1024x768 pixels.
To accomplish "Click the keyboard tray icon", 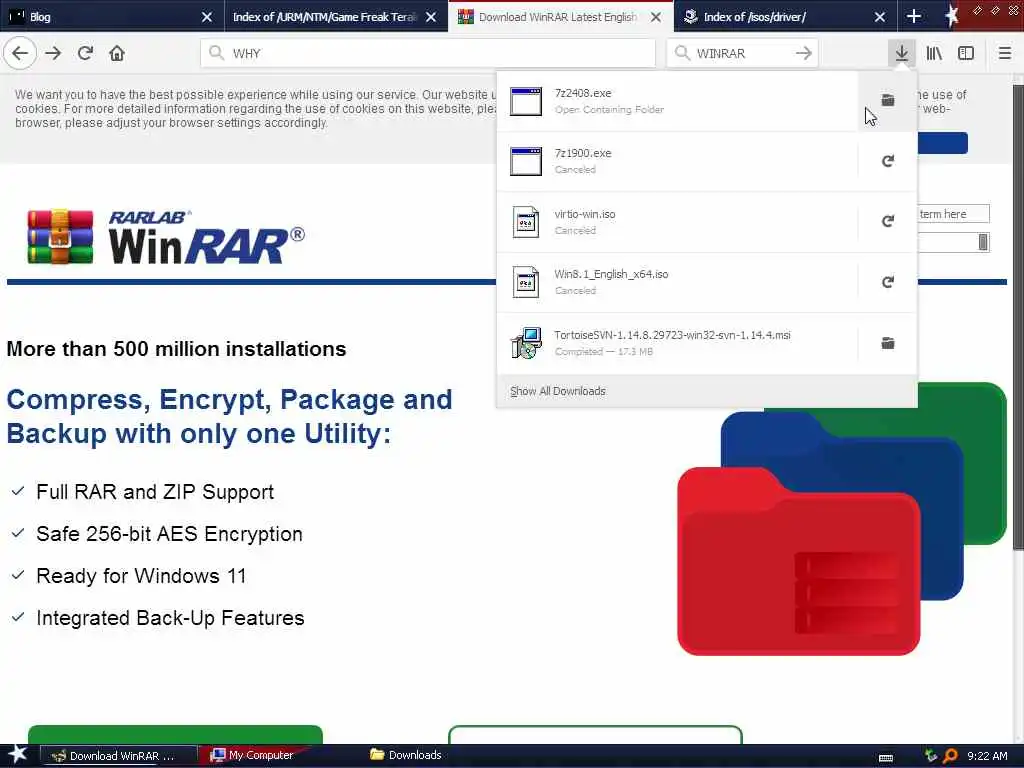I will pyautogui.click(x=886, y=758).
